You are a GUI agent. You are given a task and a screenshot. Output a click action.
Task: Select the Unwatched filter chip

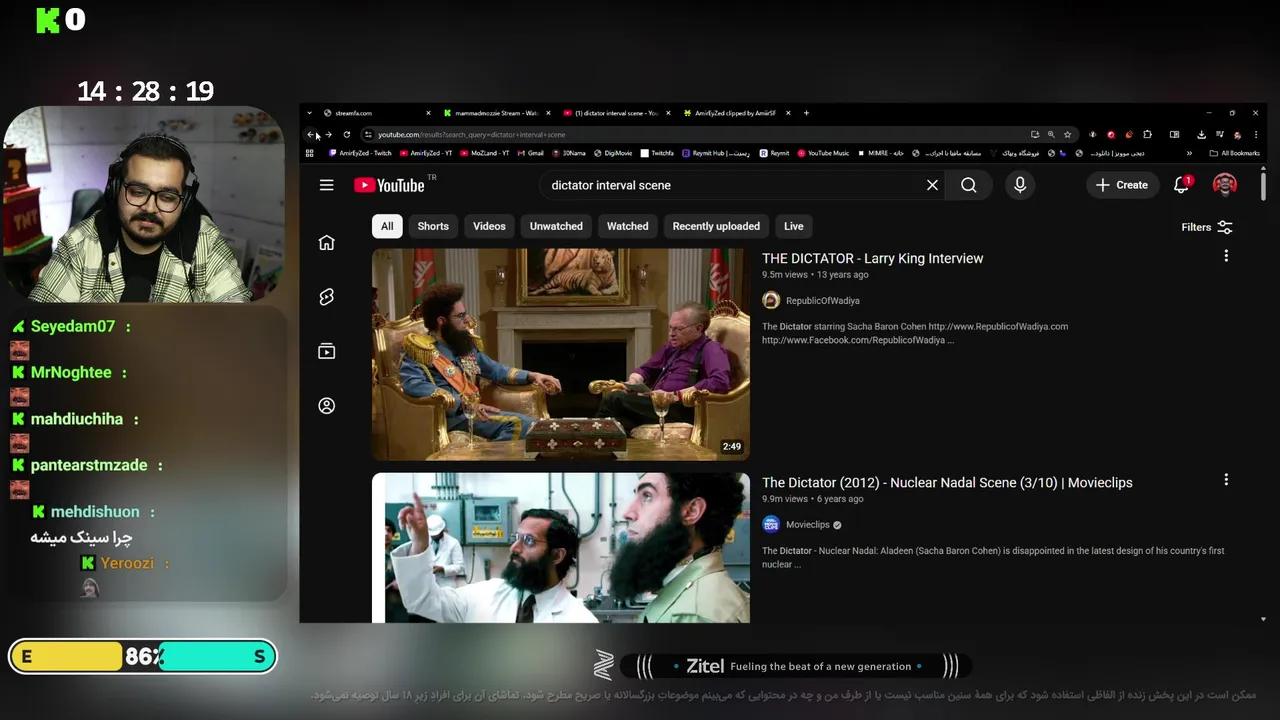pyautogui.click(x=556, y=226)
